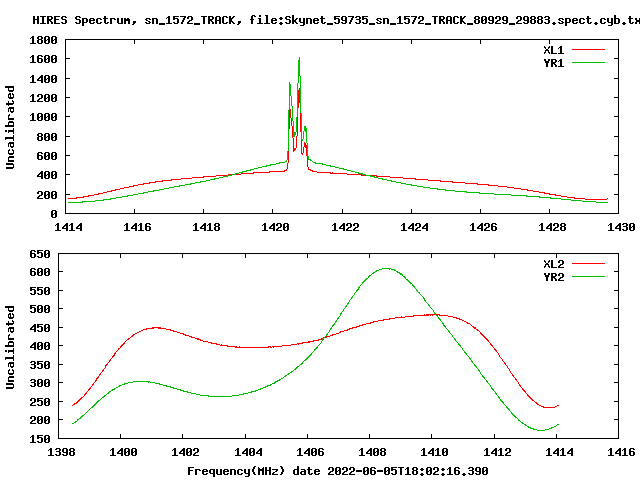Click the red XL2 hump peak near 1401
The image size is (640, 480).
(156, 327)
